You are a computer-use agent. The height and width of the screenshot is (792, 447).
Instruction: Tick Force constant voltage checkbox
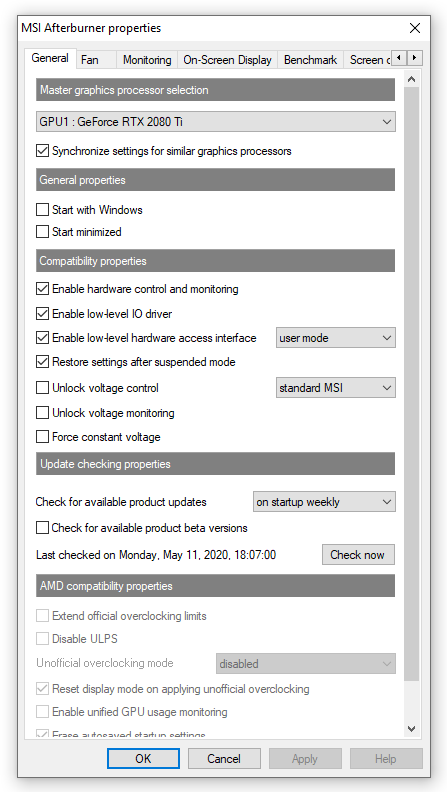42,437
